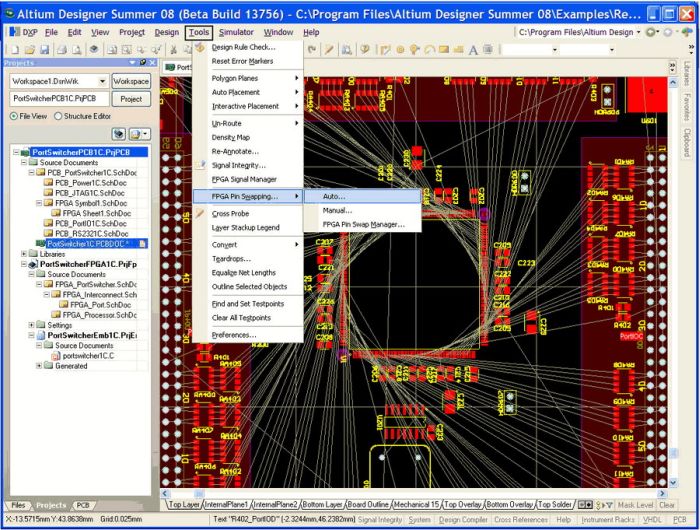Open portswitcher1C.C file in tree

88,356
